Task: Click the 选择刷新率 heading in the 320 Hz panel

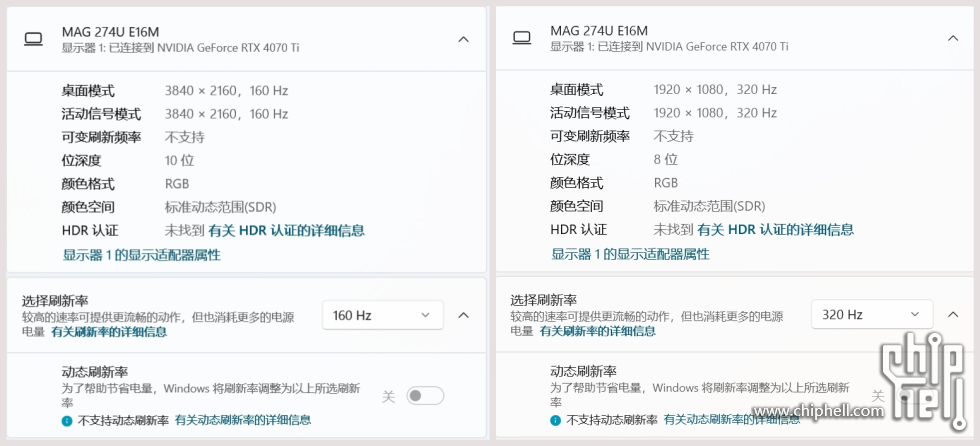Action: point(544,300)
